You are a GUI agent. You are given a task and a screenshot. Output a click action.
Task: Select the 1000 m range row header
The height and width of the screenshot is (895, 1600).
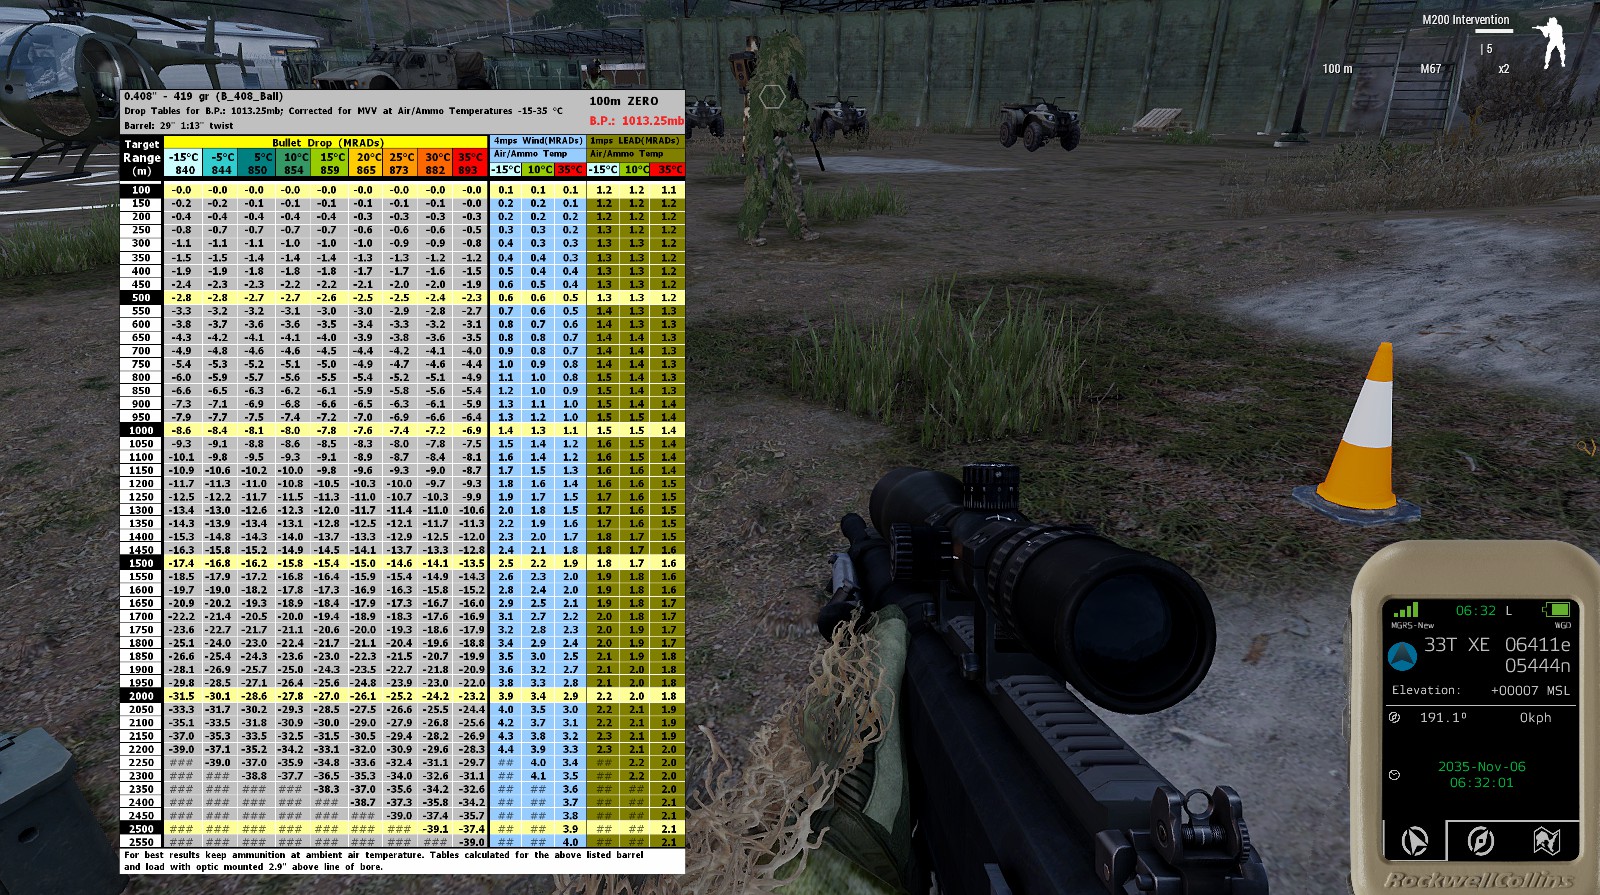coord(141,430)
